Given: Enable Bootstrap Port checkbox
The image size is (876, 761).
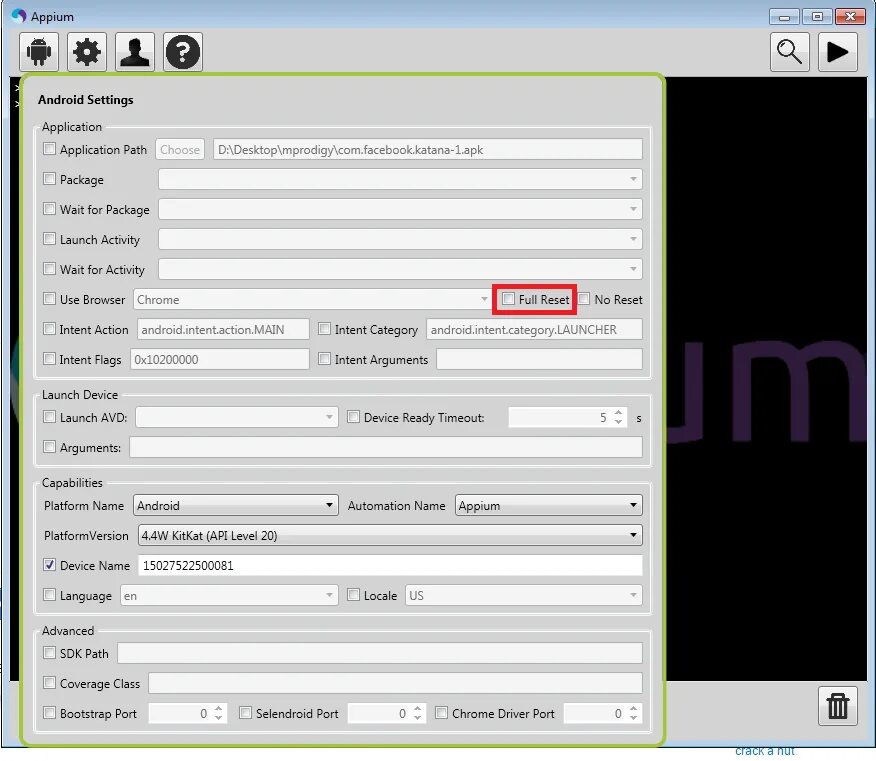Looking at the screenshot, I should [x=50, y=713].
